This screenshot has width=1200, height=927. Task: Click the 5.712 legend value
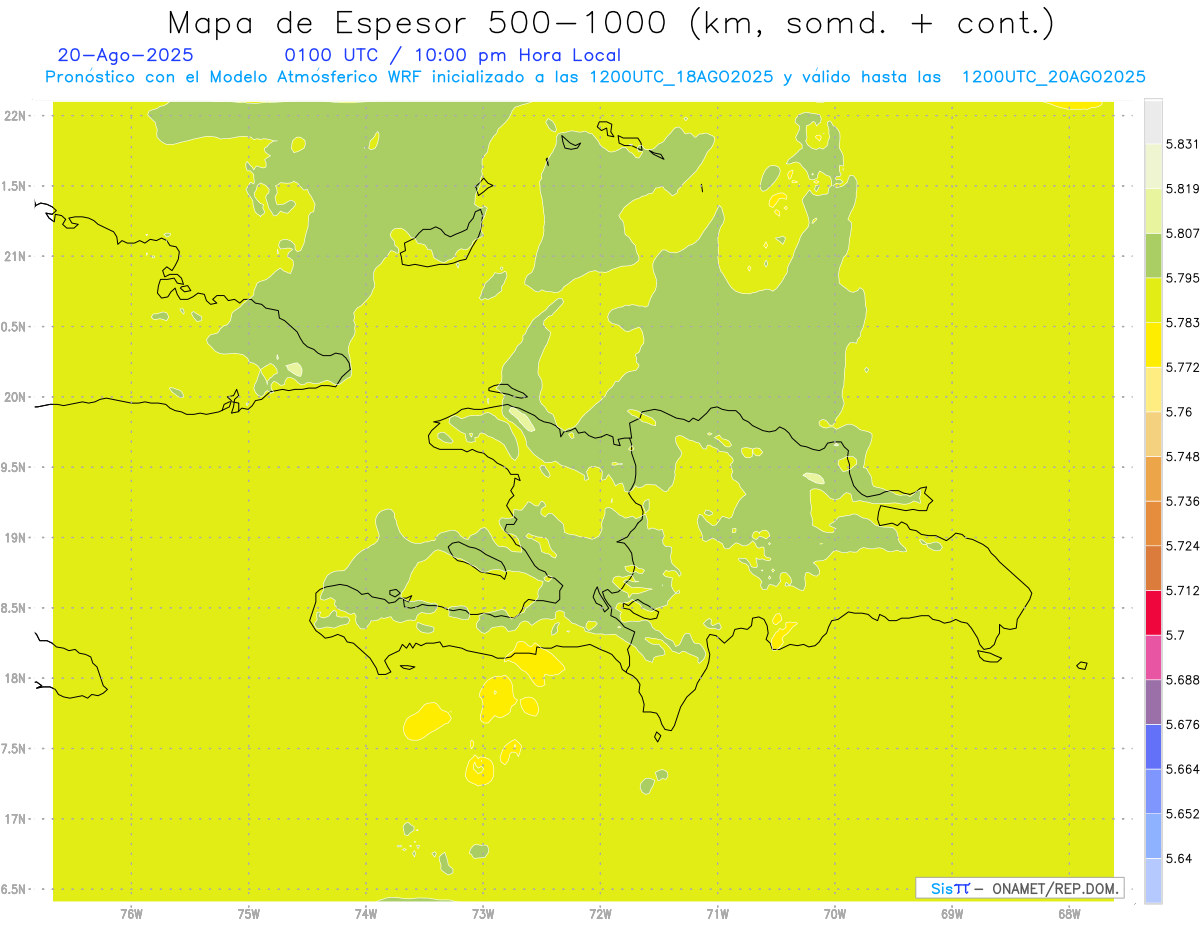point(1182,590)
